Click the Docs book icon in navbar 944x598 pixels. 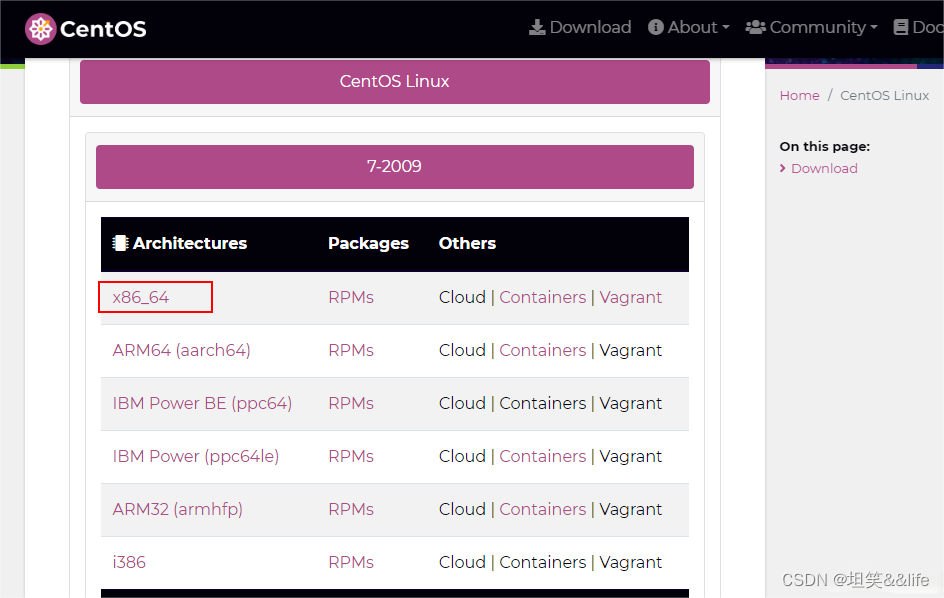tap(901, 27)
